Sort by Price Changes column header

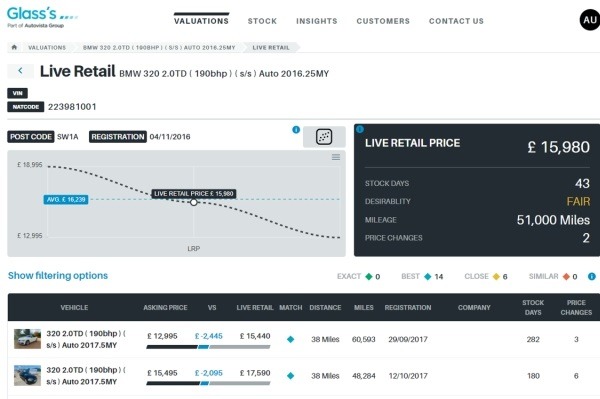coord(576,307)
